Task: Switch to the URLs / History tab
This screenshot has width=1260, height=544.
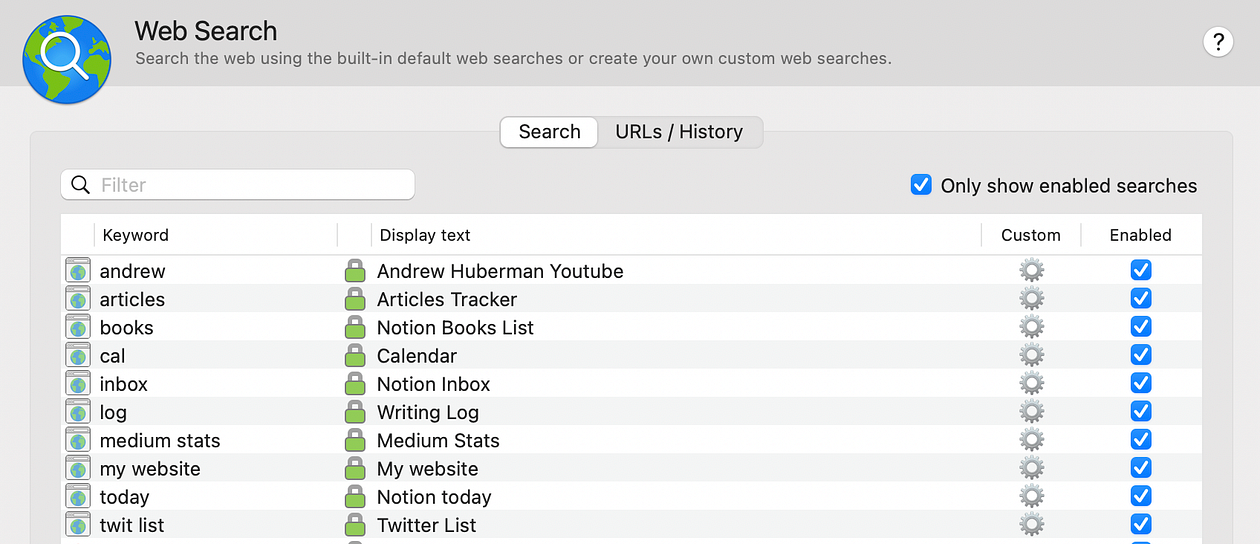Action: pos(679,132)
